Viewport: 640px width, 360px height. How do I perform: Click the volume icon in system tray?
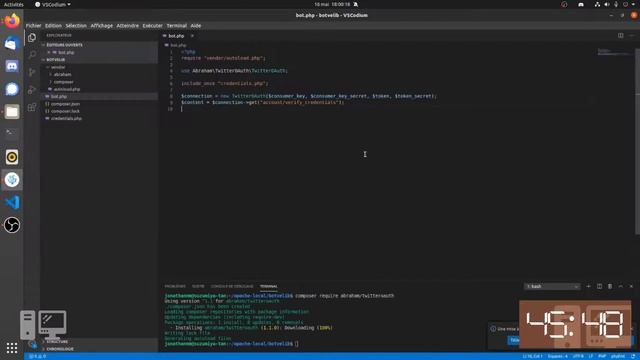point(607,4)
